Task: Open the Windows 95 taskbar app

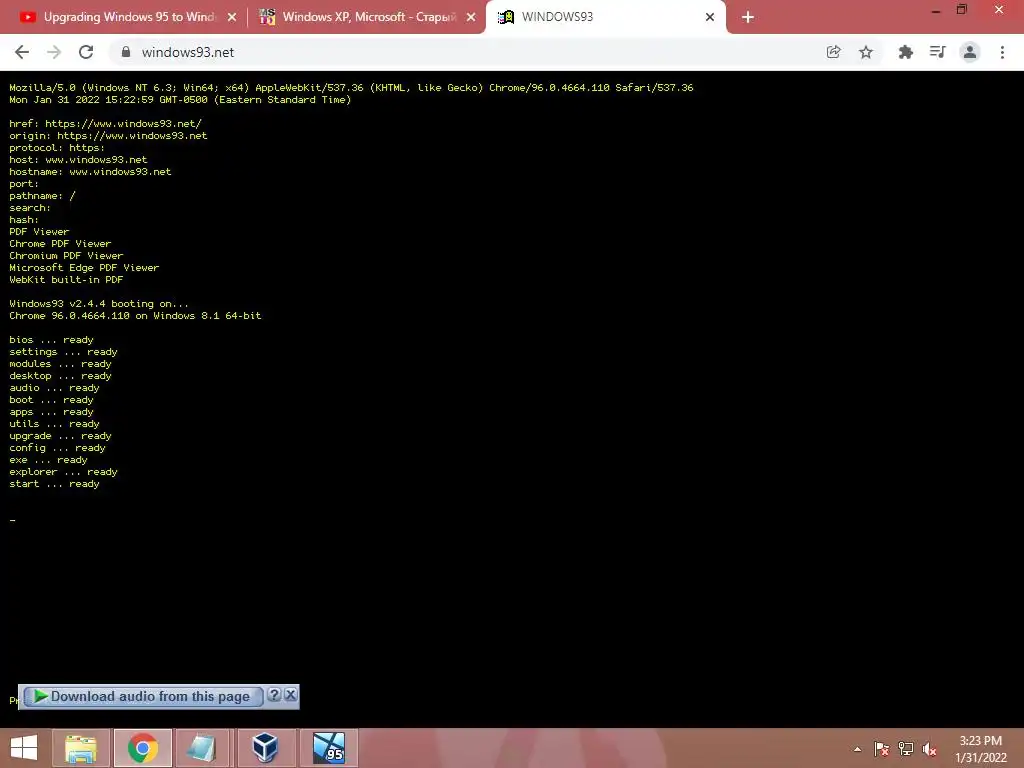Action: click(x=328, y=748)
